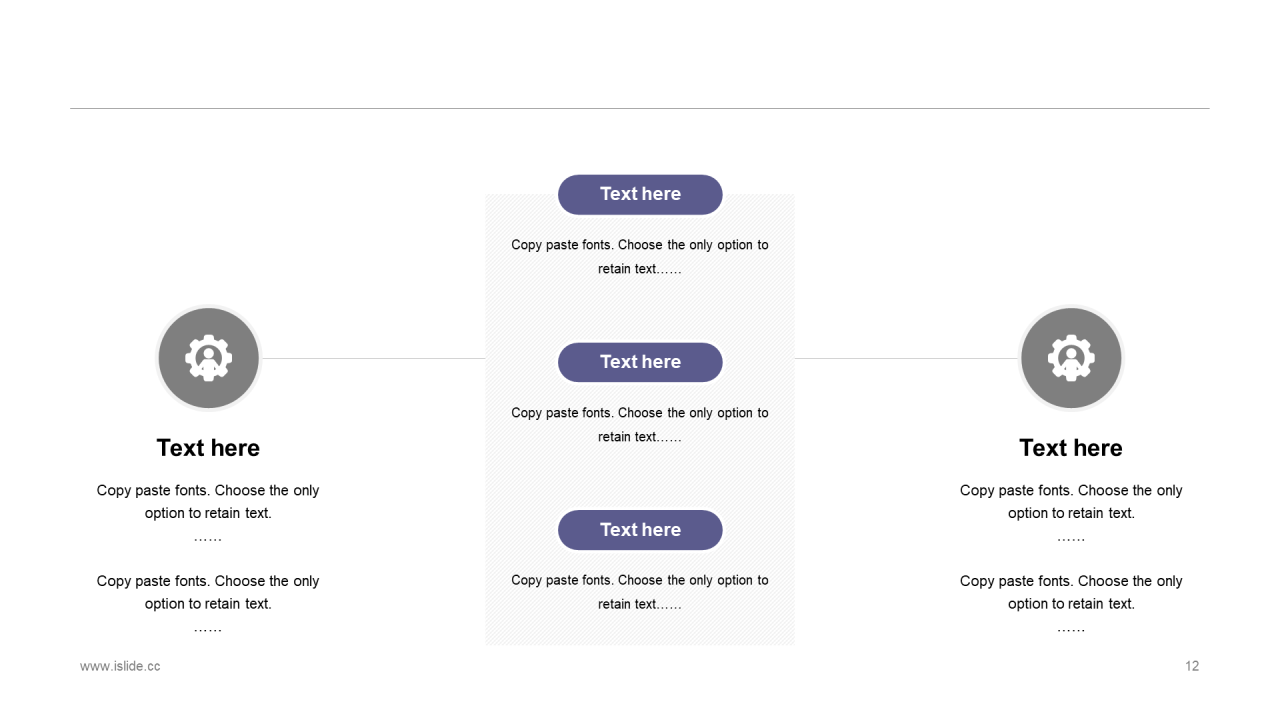The image size is (1280, 720).
Task: Select the bottom purple Text here pill
Action: click(x=640, y=530)
